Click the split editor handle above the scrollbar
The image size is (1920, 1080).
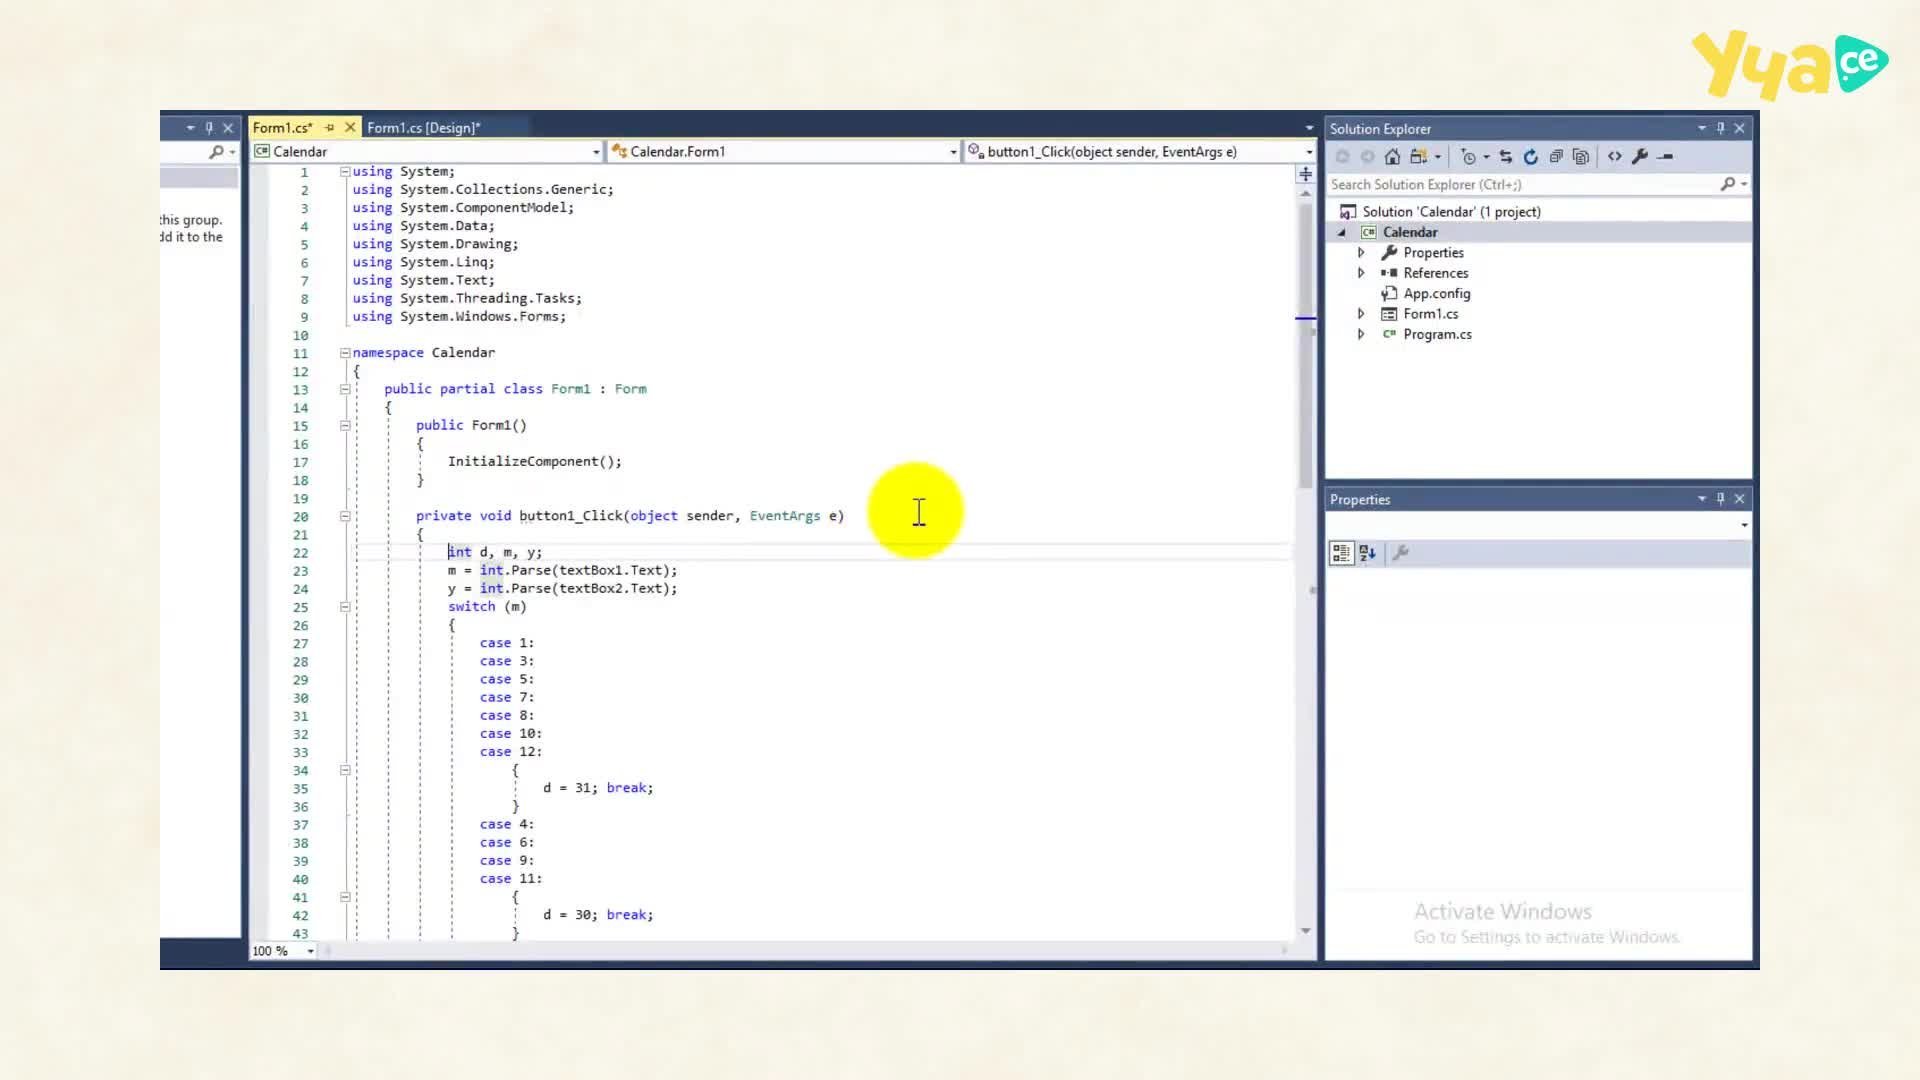[1305, 174]
